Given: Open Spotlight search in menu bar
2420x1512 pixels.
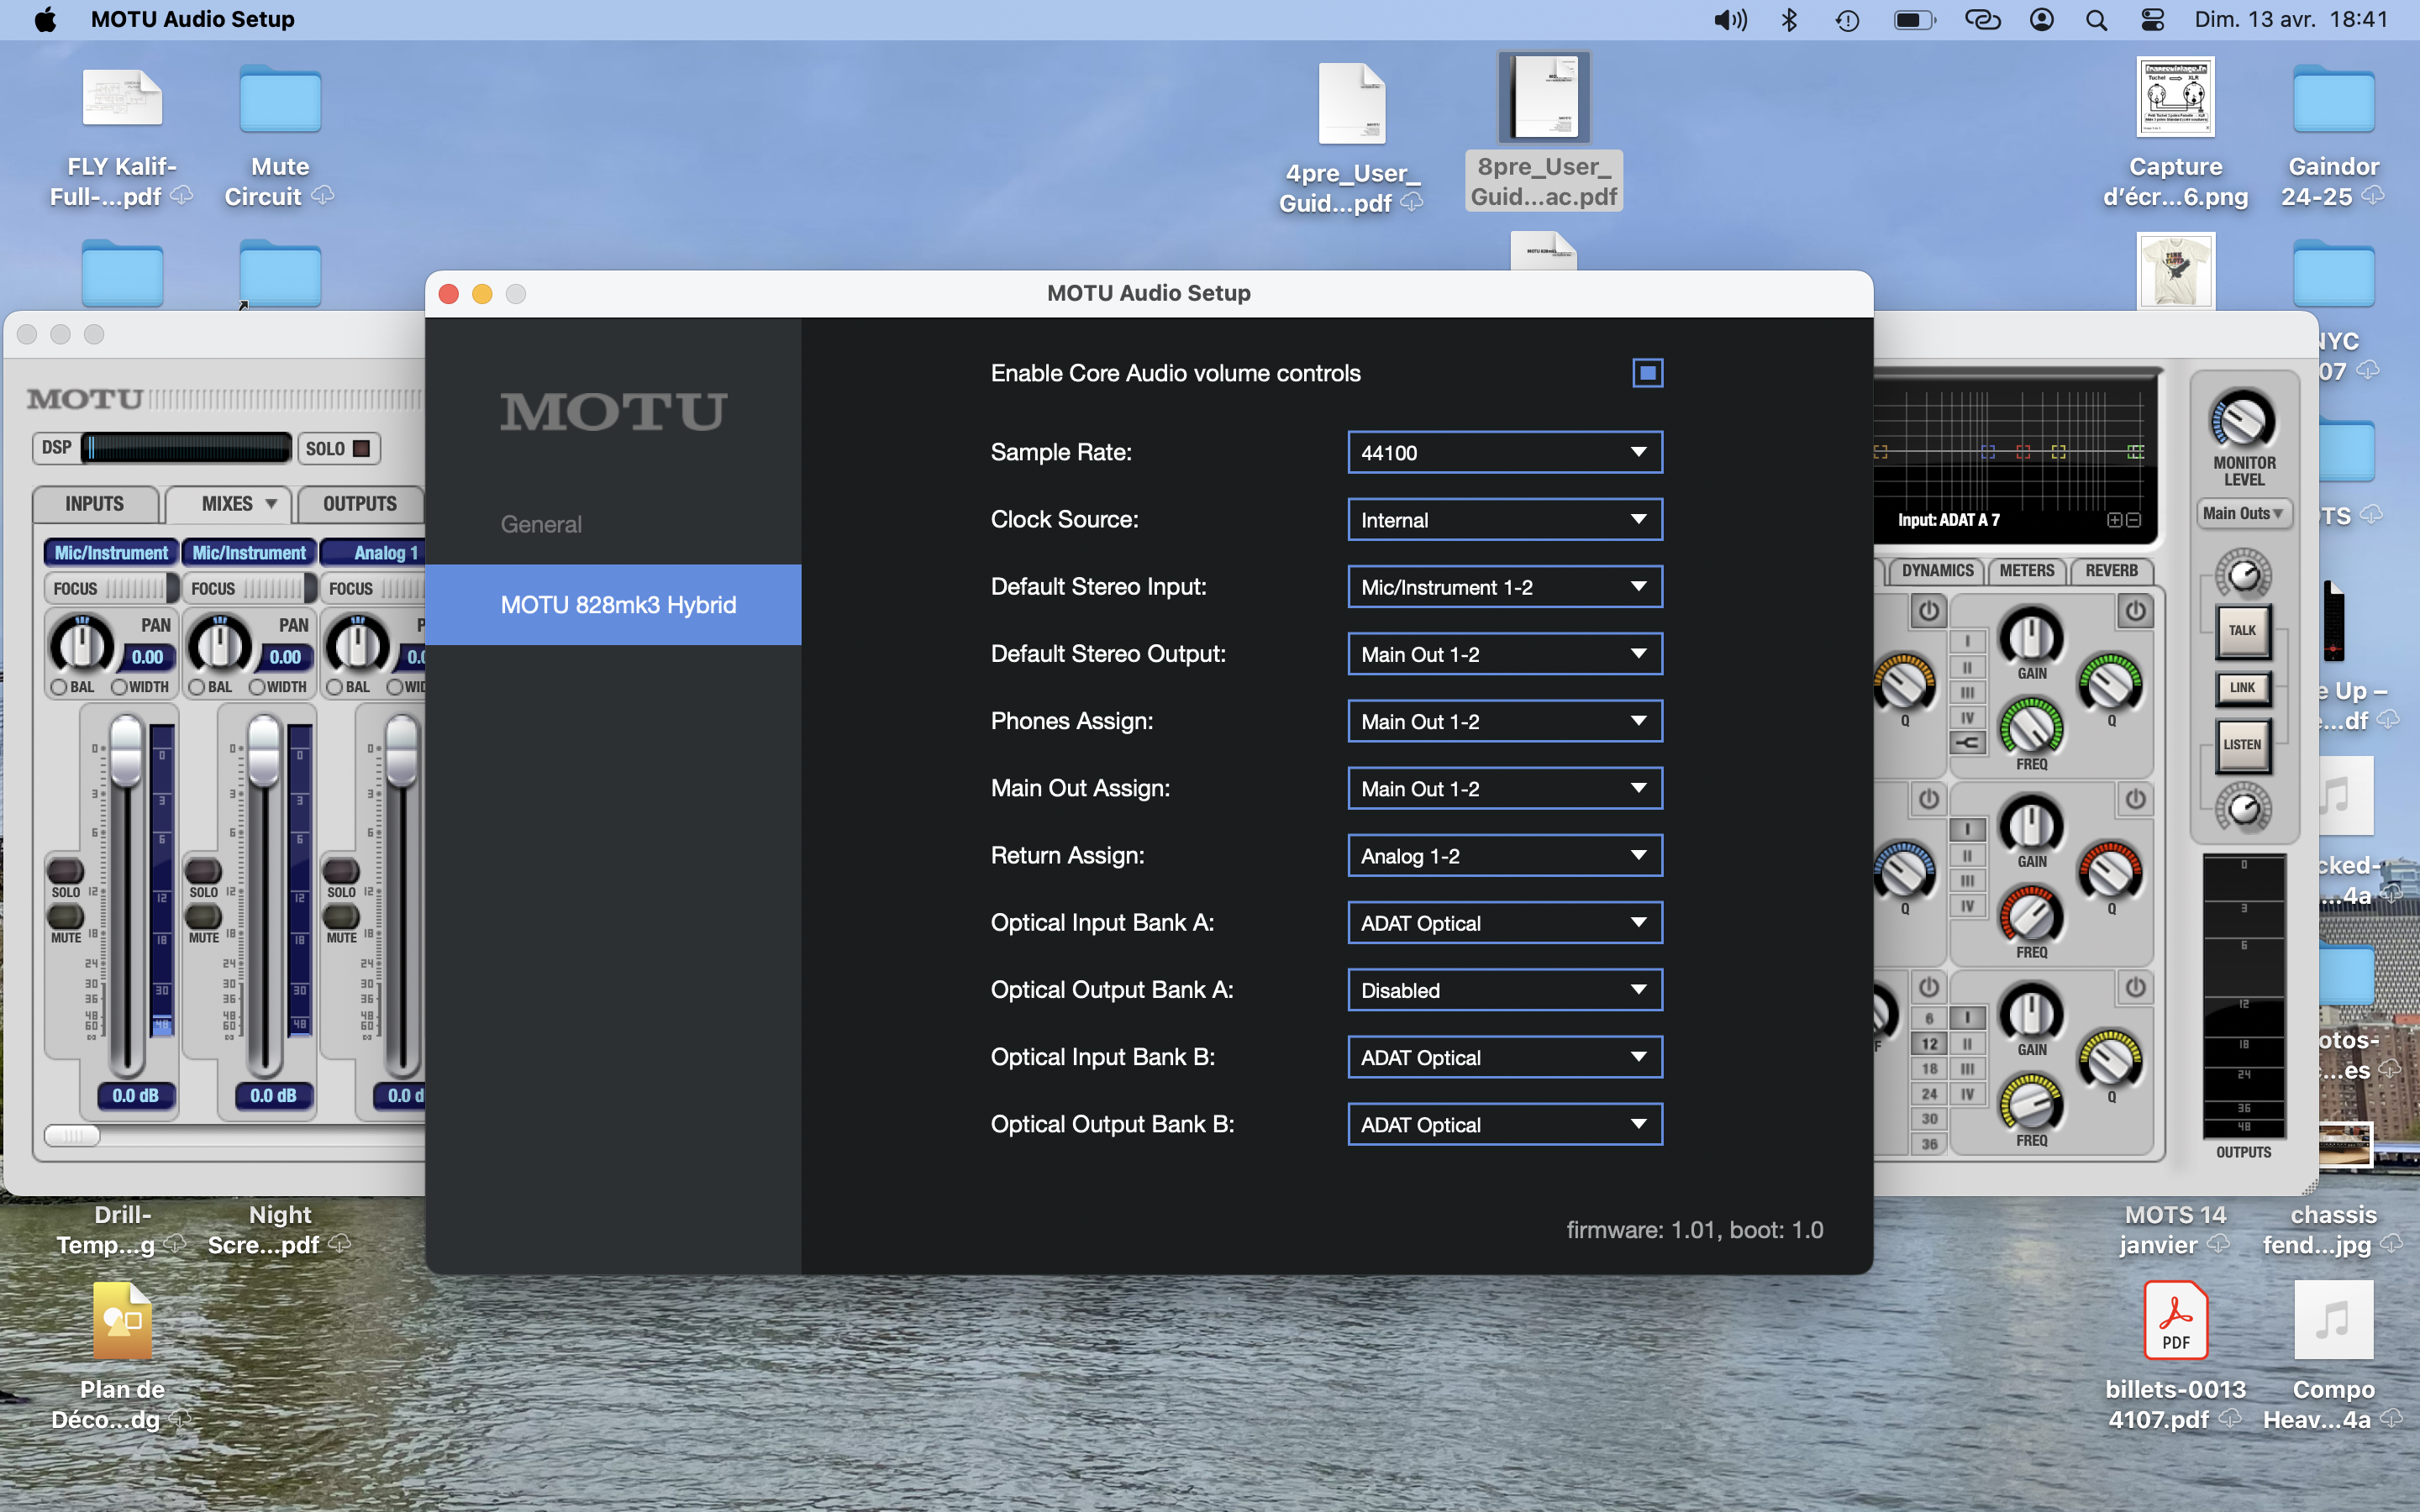Looking at the screenshot, I should [2096, 20].
